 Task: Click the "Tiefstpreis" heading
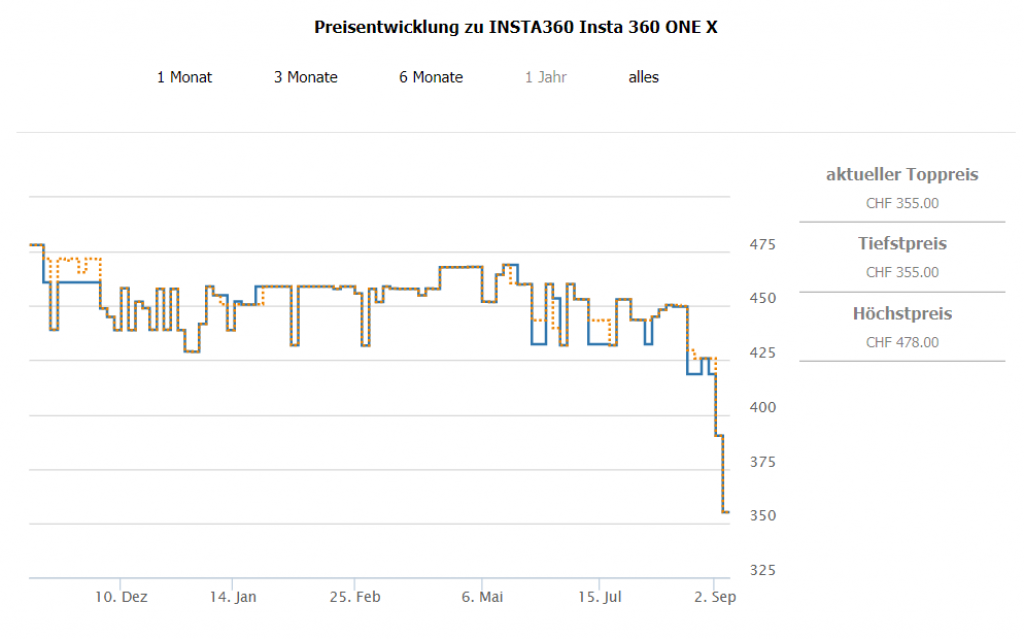902,244
